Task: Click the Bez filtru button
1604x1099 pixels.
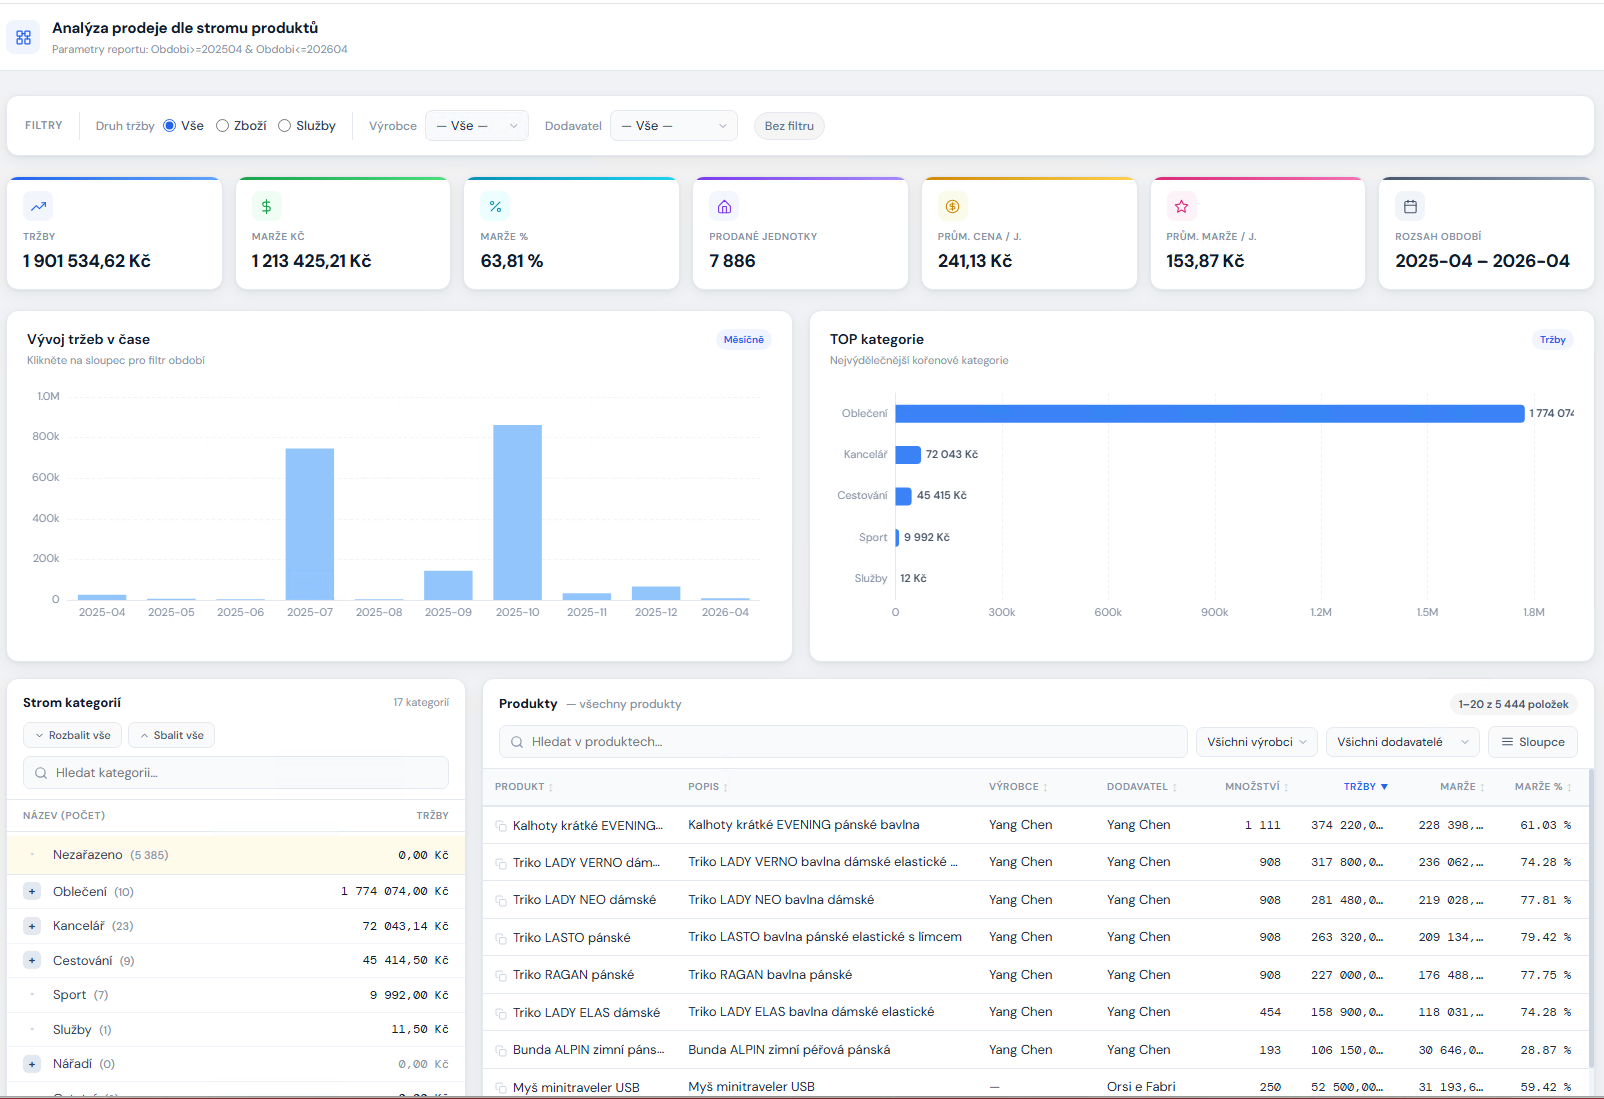Action: click(x=789, y=126)
